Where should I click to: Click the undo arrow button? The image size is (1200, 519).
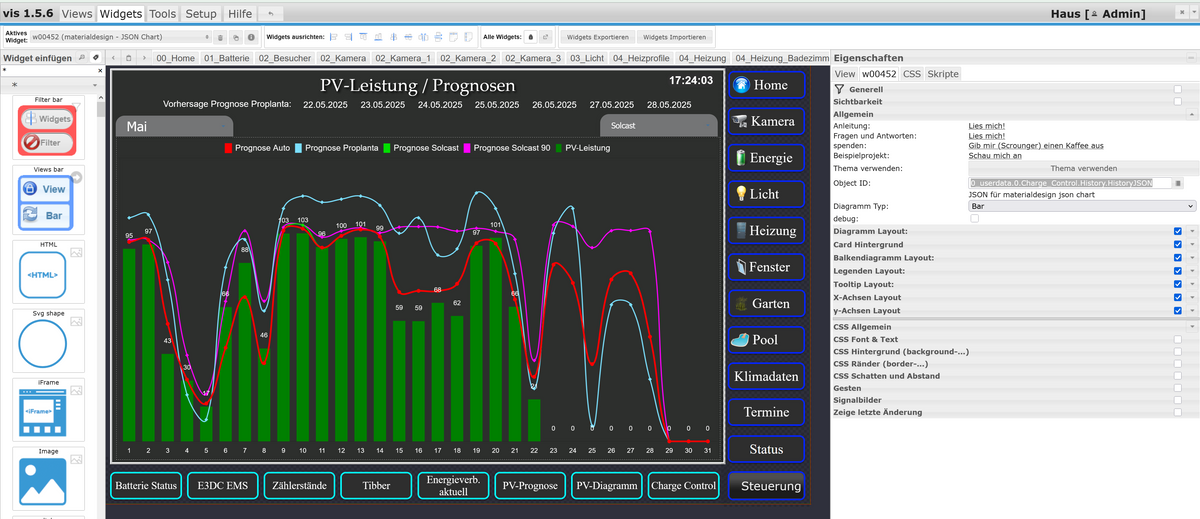click(273, 14)
